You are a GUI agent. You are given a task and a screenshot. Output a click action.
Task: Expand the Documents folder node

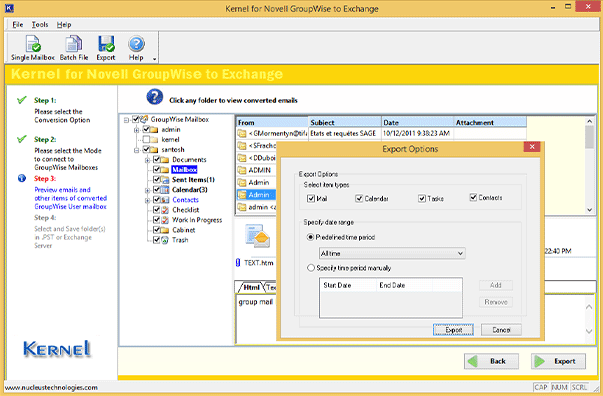coord(147,160)
